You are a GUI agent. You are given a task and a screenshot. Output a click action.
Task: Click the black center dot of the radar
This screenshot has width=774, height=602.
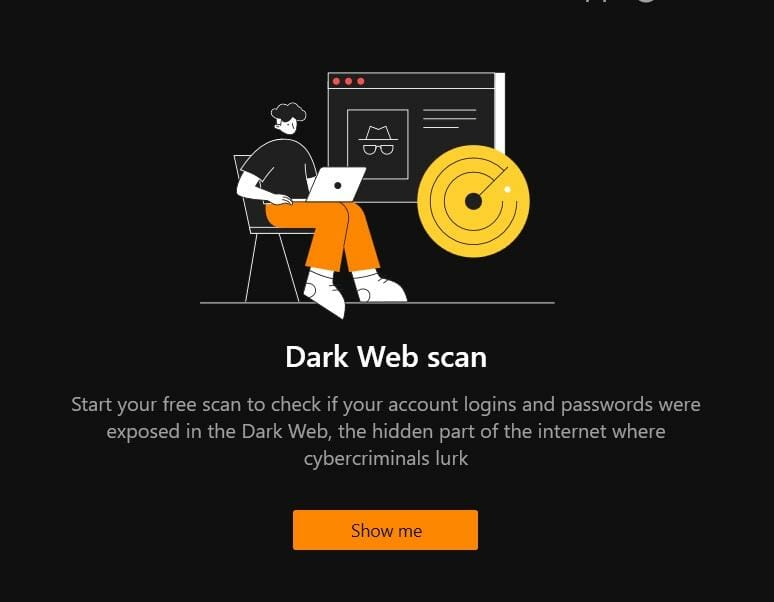point(473,201)
